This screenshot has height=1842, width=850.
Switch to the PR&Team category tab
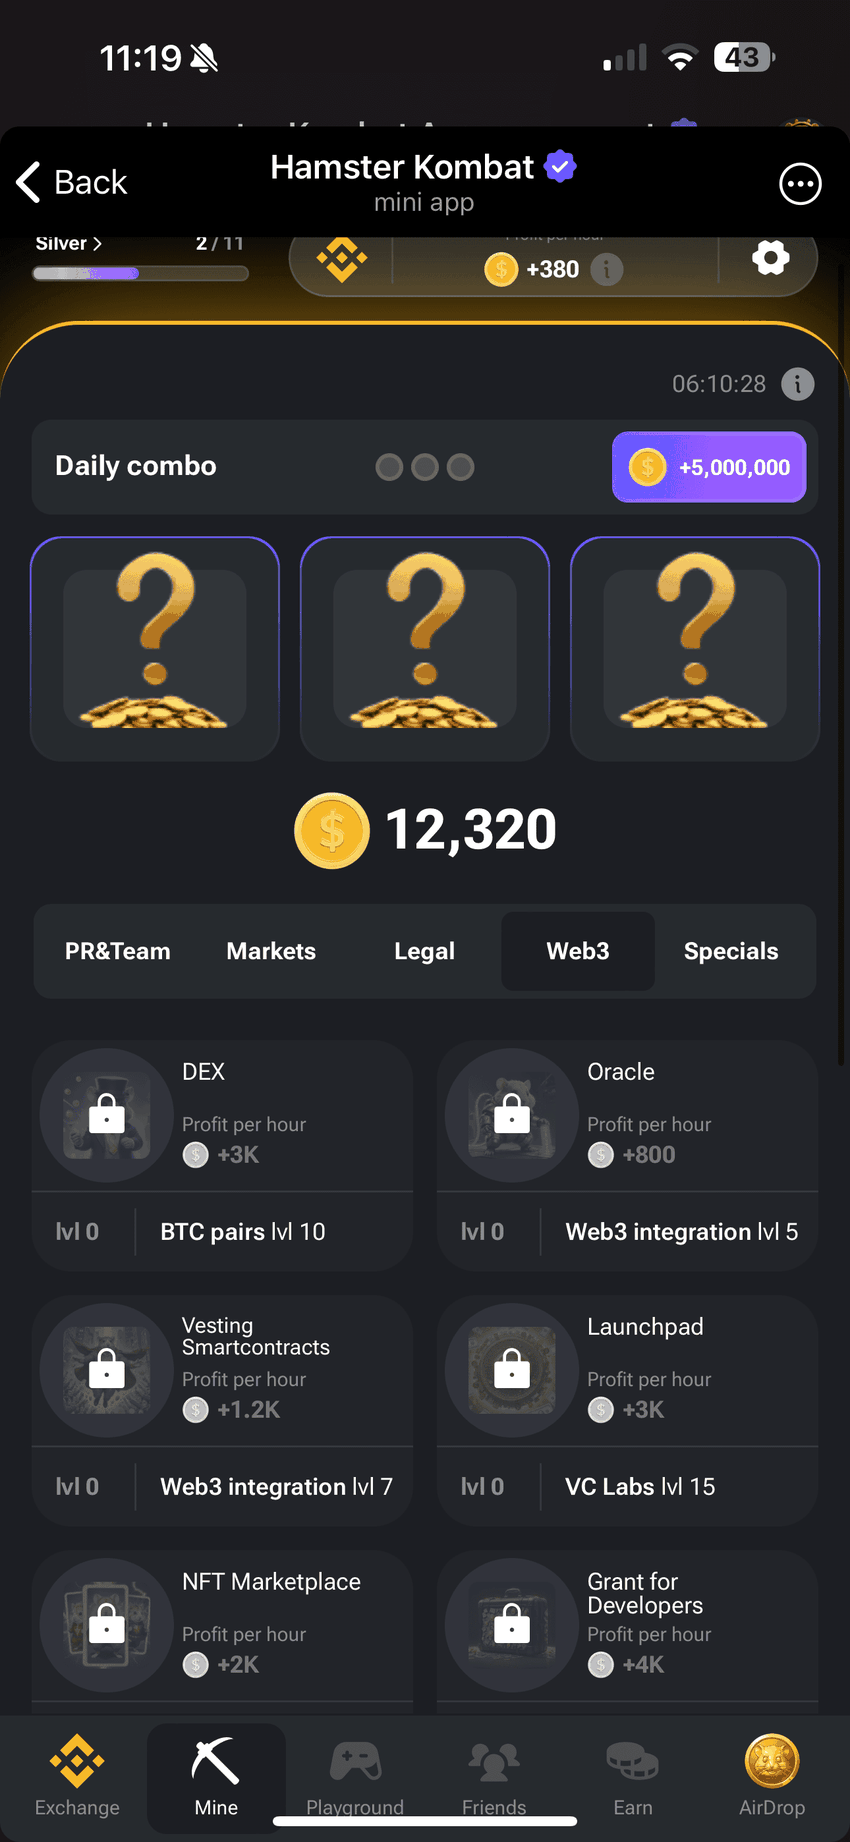(x=118, y=951)
